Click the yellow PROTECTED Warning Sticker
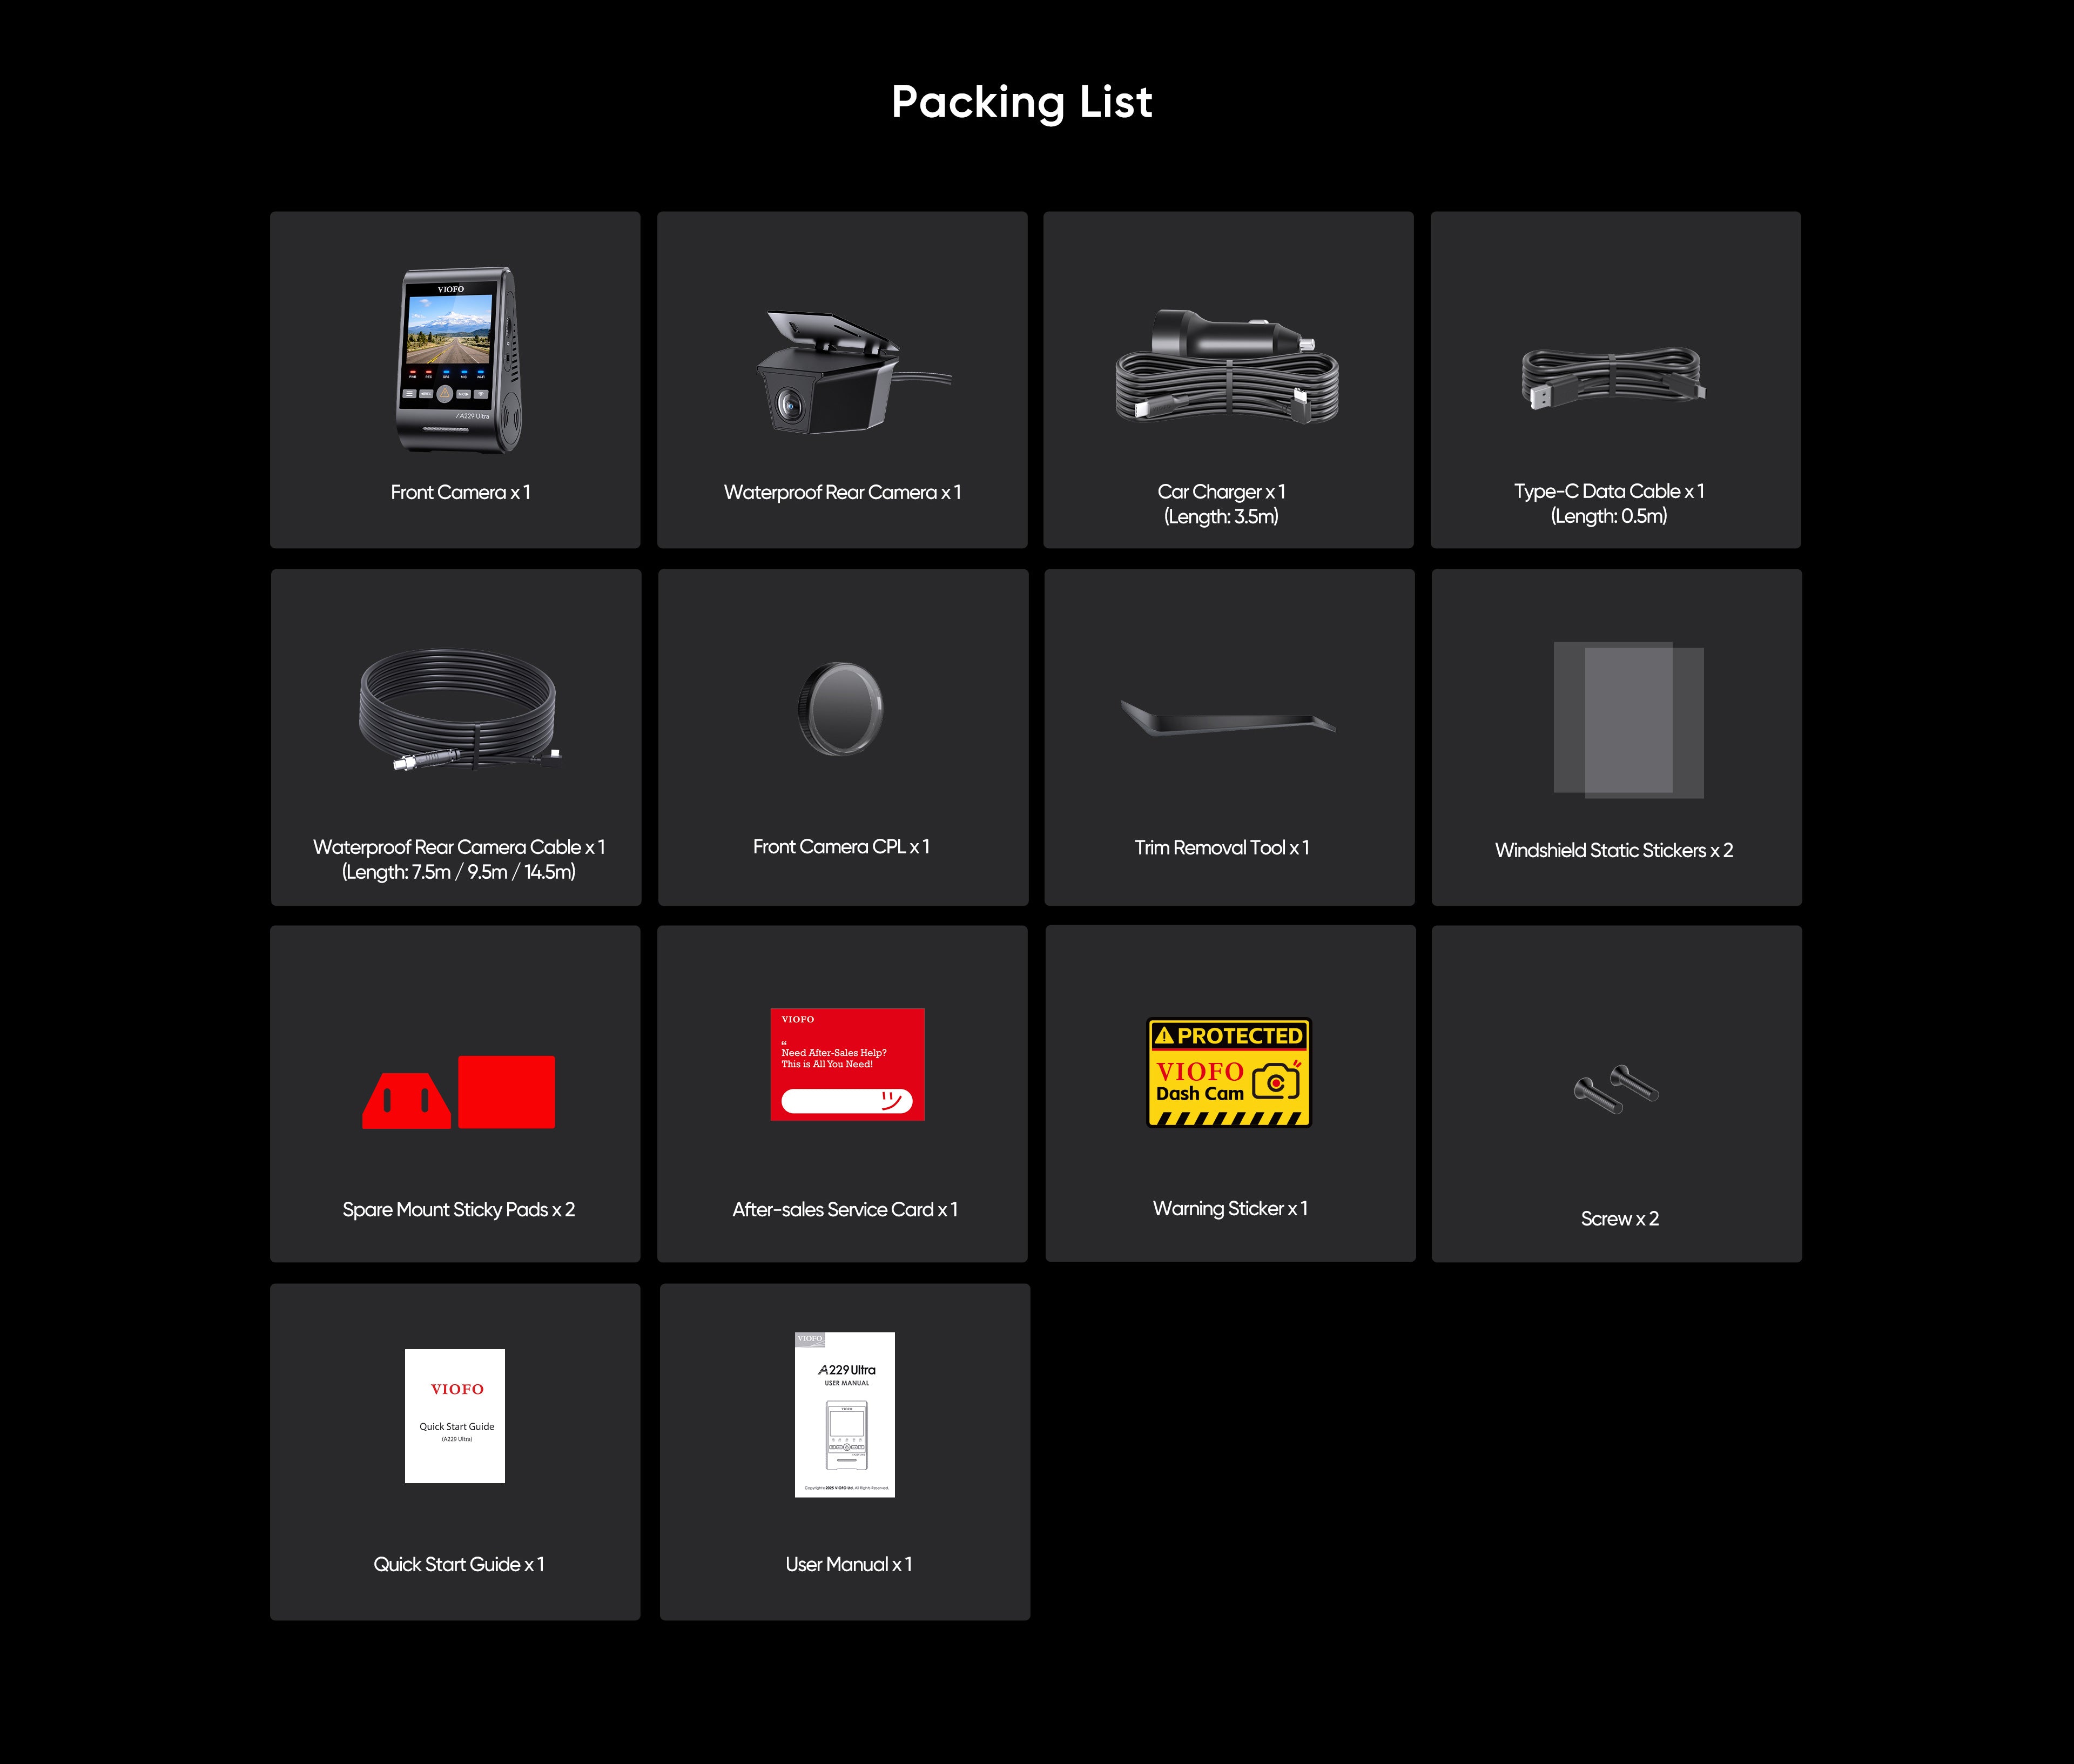The image size is (2074, 1764). (x=1229, y=1073)
